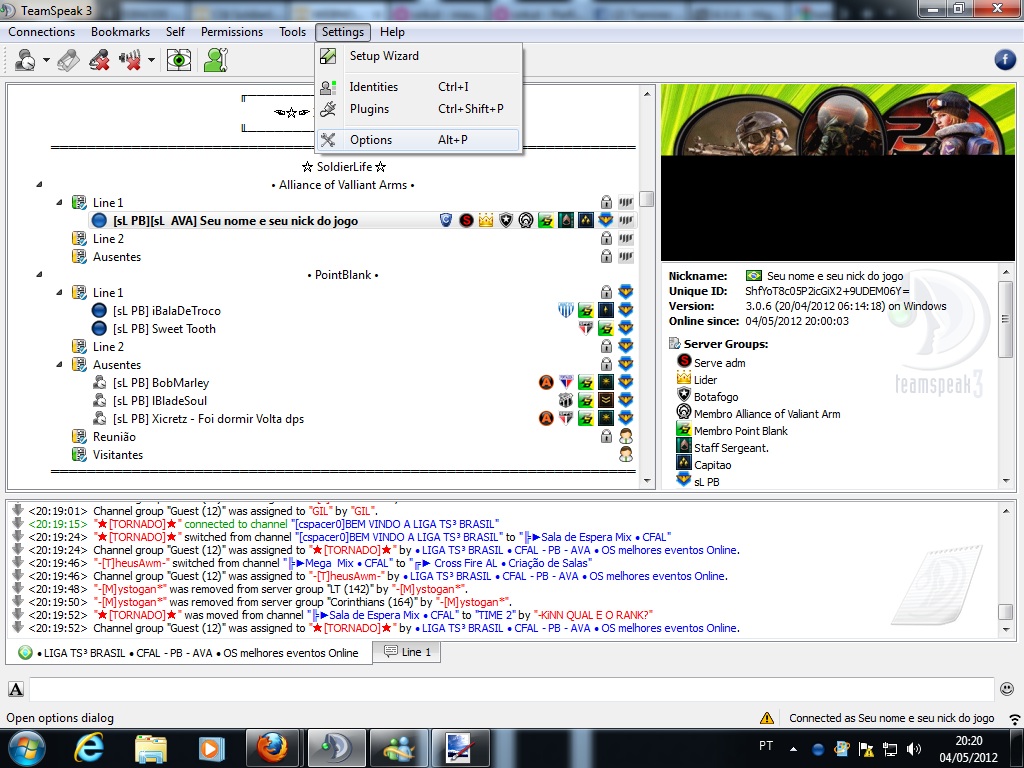
Task: Toggle subscribe to all channels eye icon
Action: click(179, 60)
